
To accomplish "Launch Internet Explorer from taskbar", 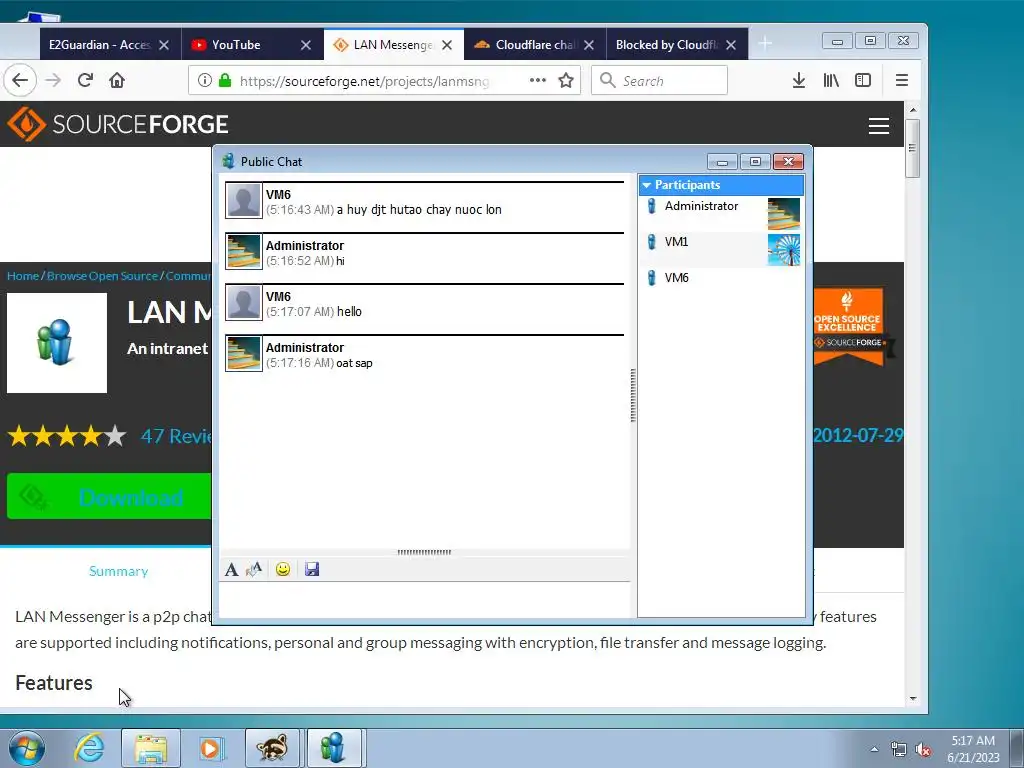I will 89,748.
